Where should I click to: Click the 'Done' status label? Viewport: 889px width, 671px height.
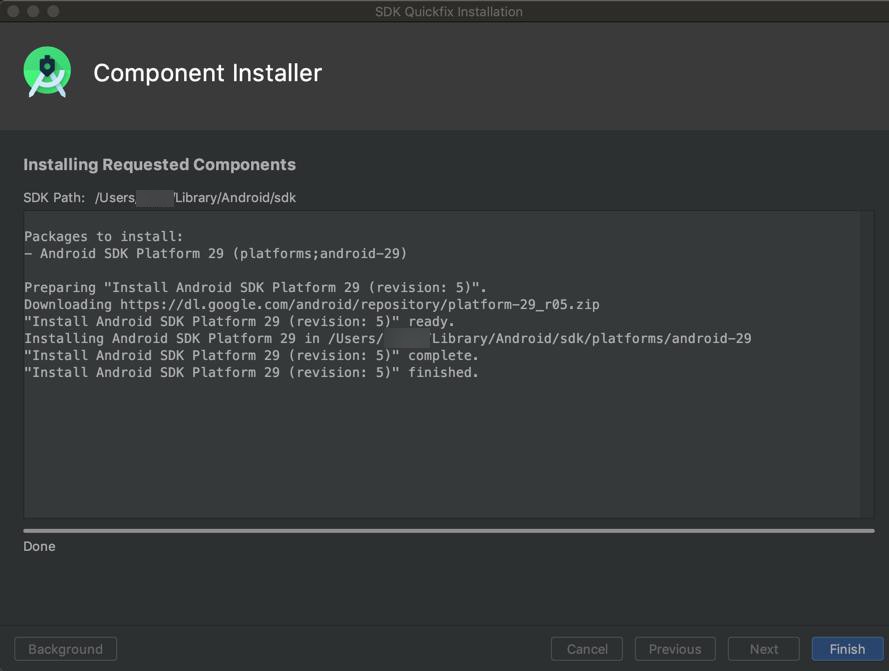tap(39, 546)
